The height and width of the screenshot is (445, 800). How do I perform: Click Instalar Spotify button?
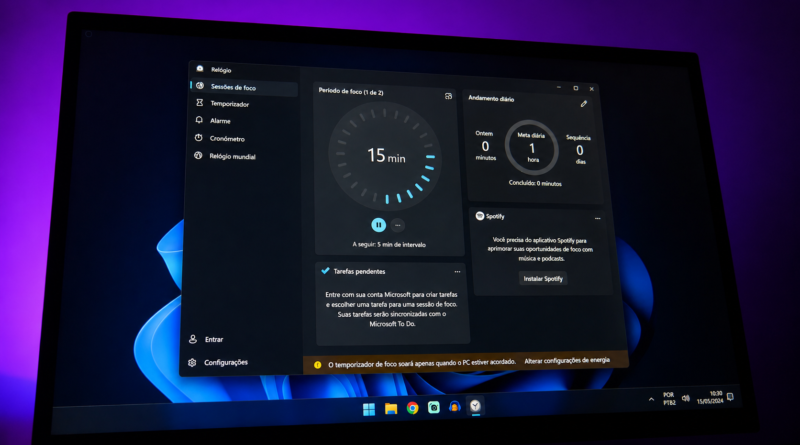(x=543, y=279)
